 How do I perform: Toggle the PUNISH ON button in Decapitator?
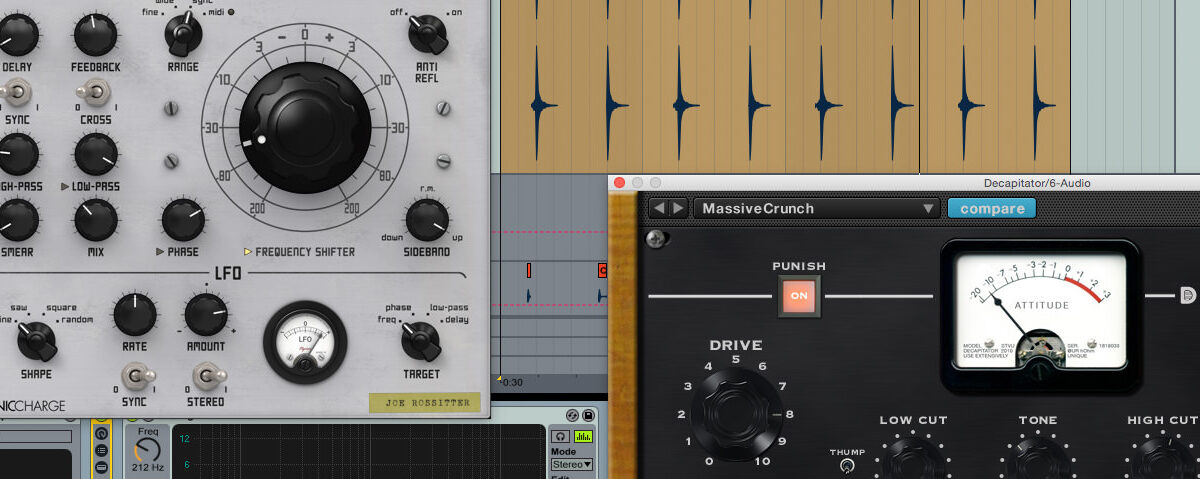(x=799, y=296)
